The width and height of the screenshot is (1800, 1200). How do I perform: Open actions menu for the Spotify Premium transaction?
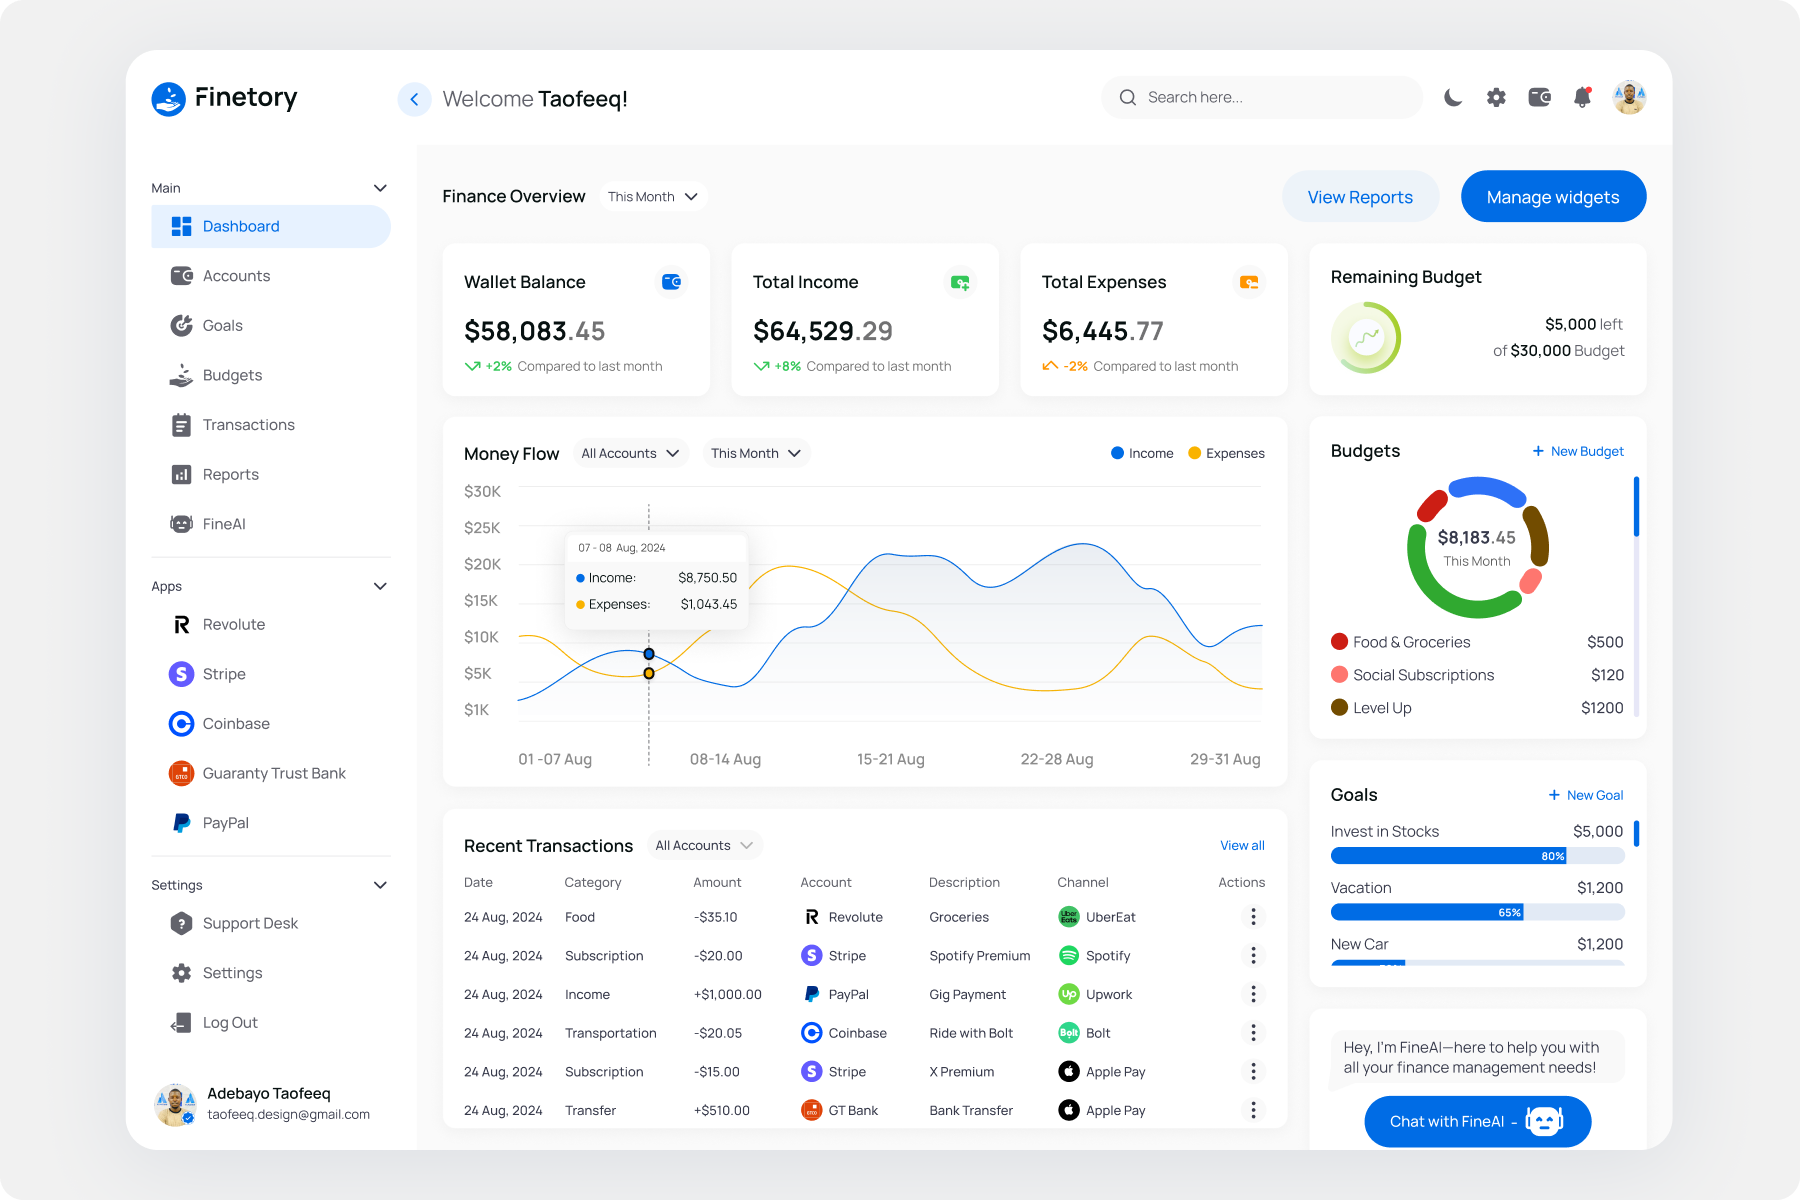(x=1253, y=956)
